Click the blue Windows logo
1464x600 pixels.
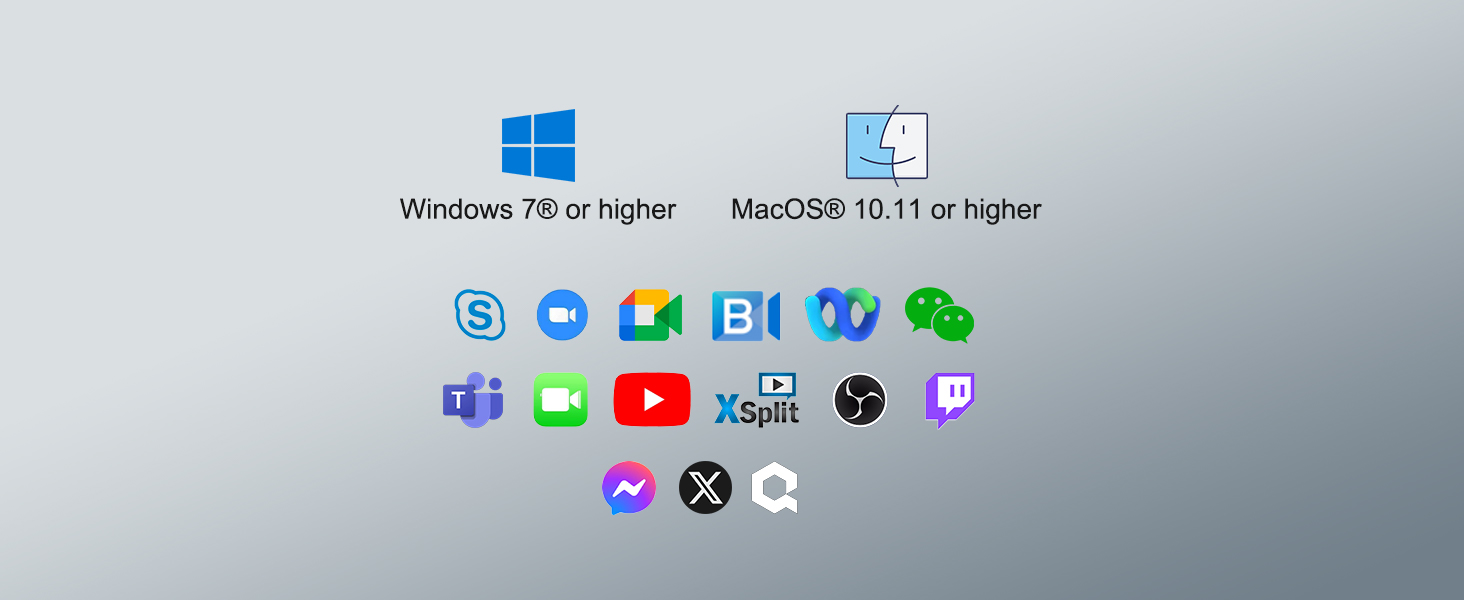pos(538,145)
